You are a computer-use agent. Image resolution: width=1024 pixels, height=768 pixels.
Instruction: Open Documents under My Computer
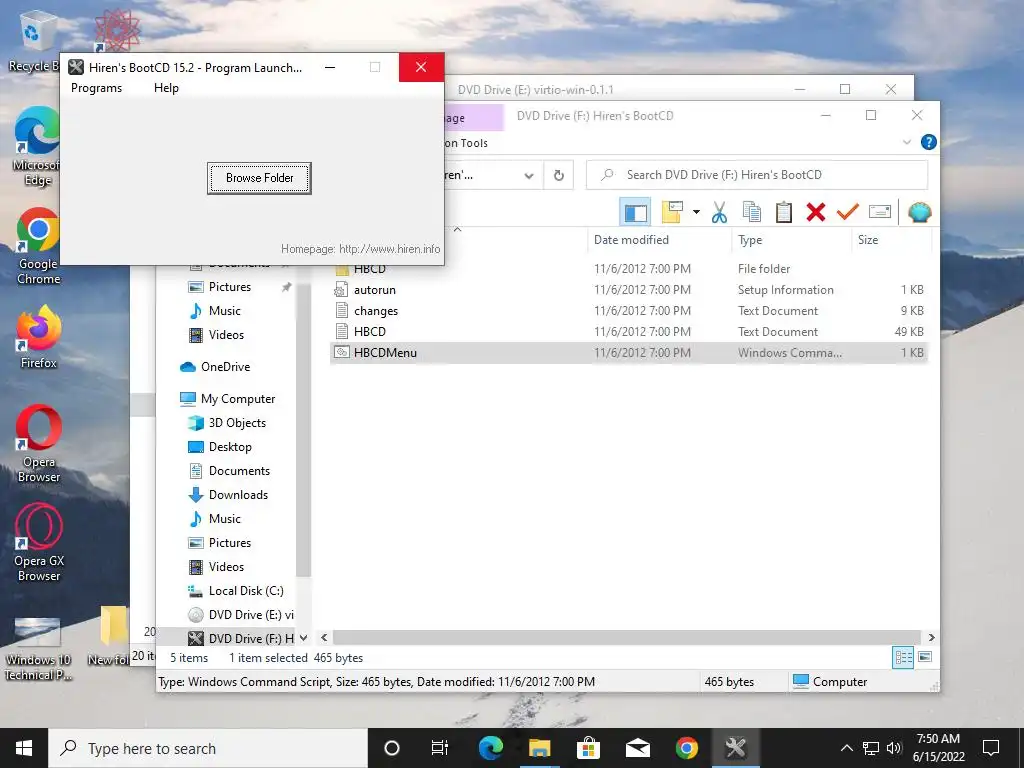click(x=238, y=471)
